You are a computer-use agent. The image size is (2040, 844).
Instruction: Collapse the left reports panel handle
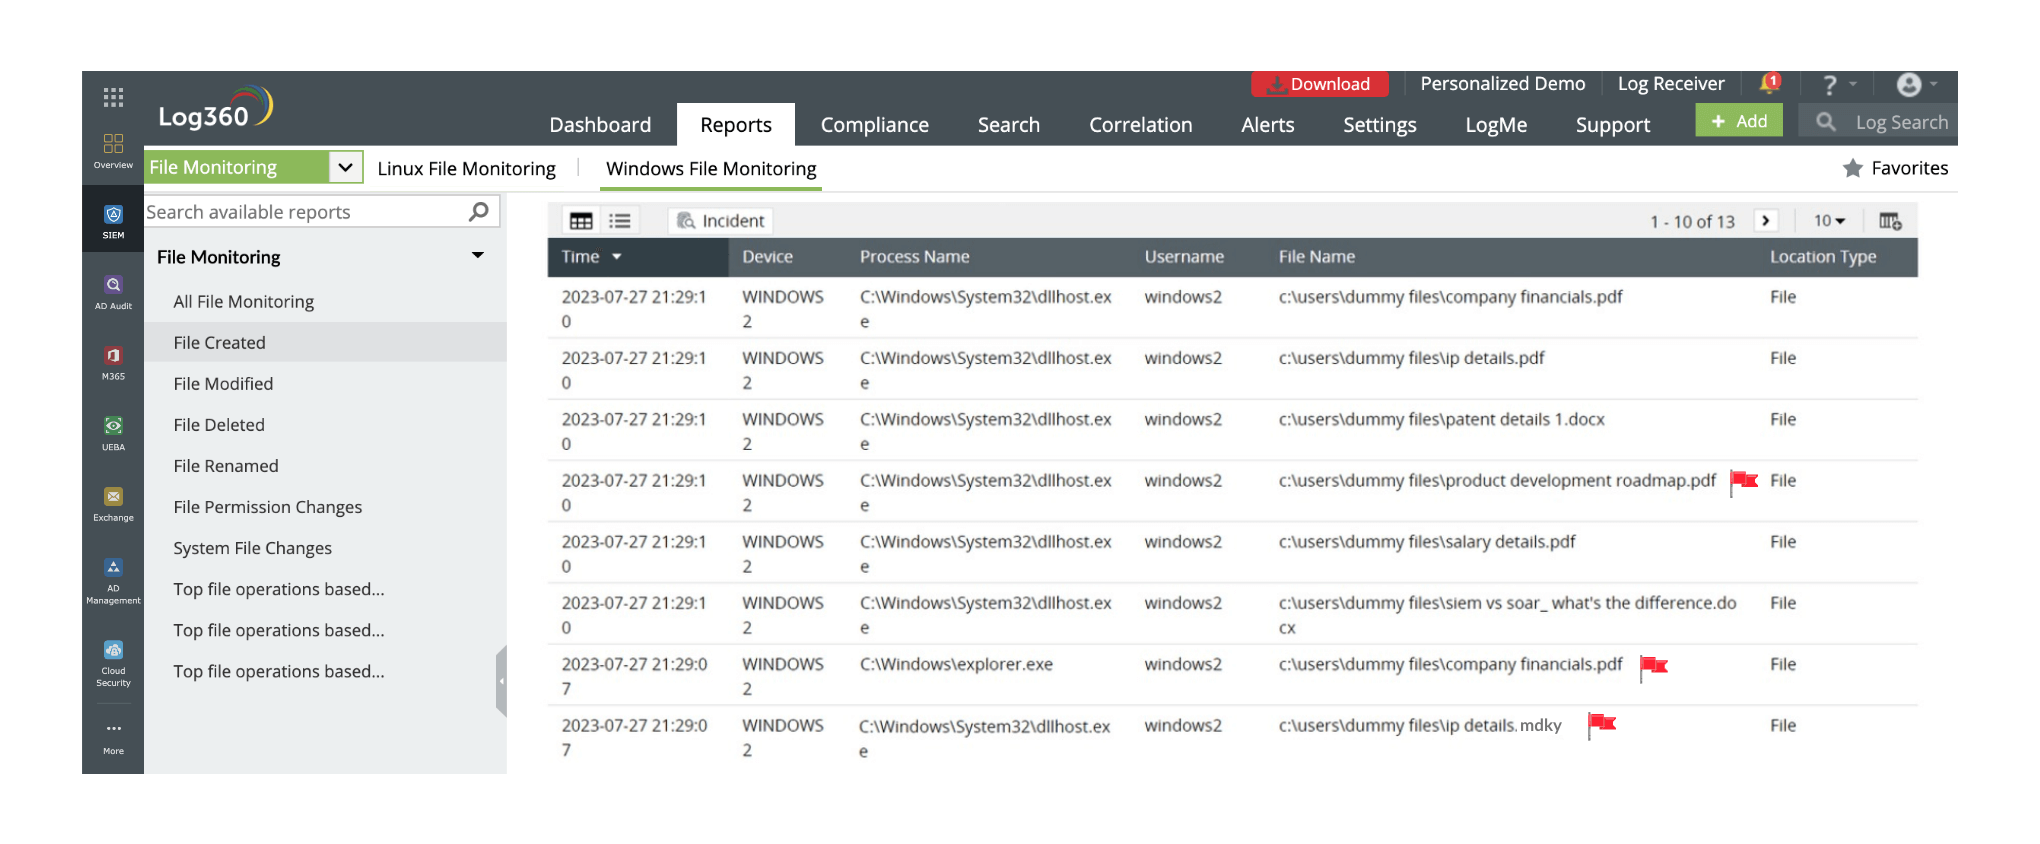pos(501,681)
